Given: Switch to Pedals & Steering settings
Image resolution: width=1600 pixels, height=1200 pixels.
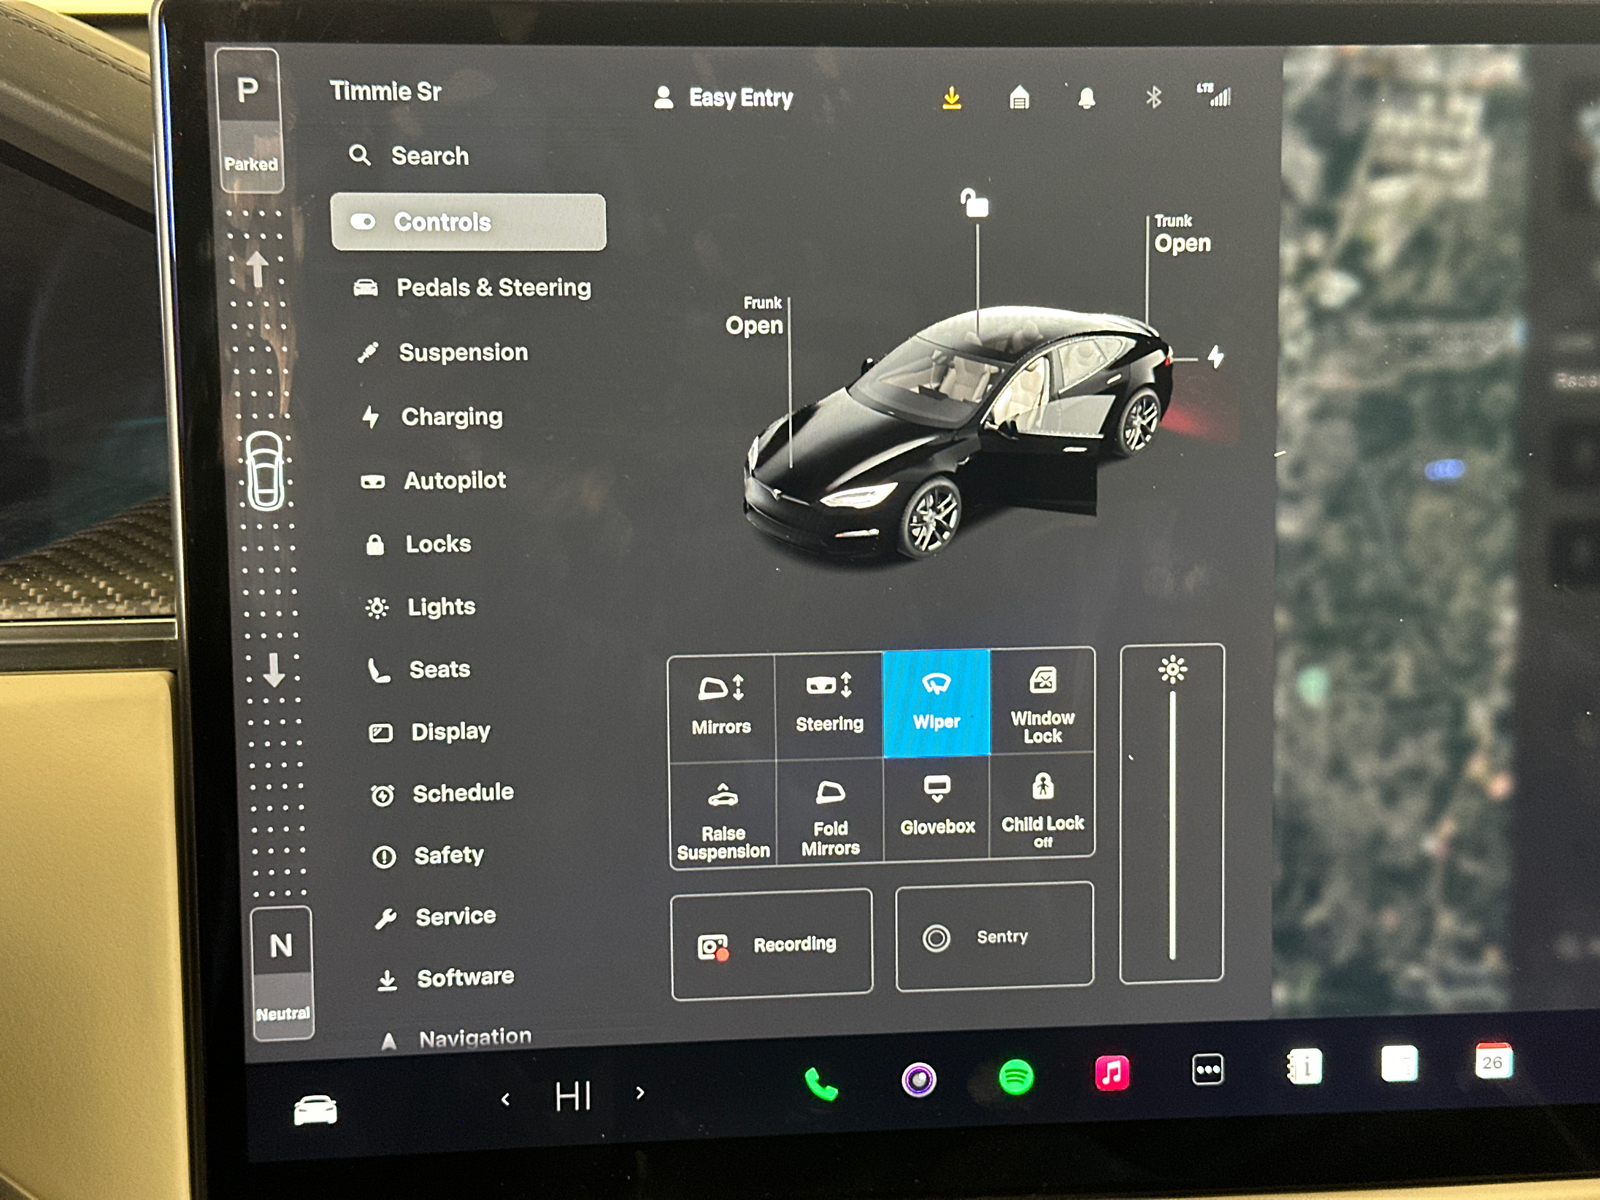Looking at the screenshot, I should [493, 288].
